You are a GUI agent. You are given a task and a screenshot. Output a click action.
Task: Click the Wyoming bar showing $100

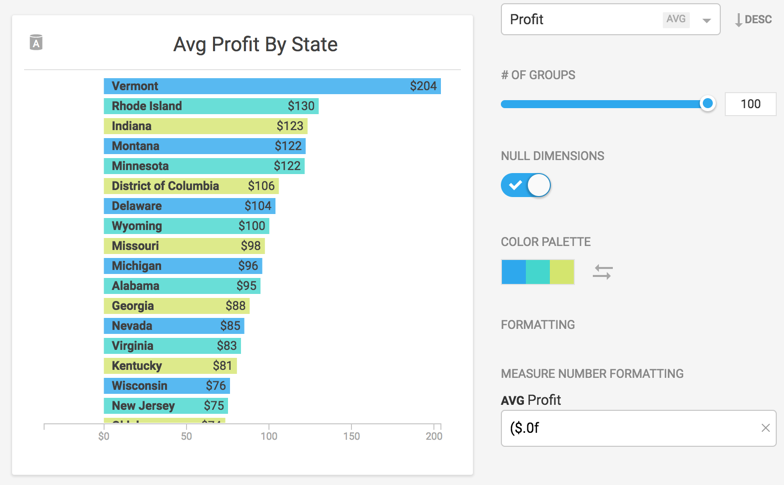pos(186,226)
